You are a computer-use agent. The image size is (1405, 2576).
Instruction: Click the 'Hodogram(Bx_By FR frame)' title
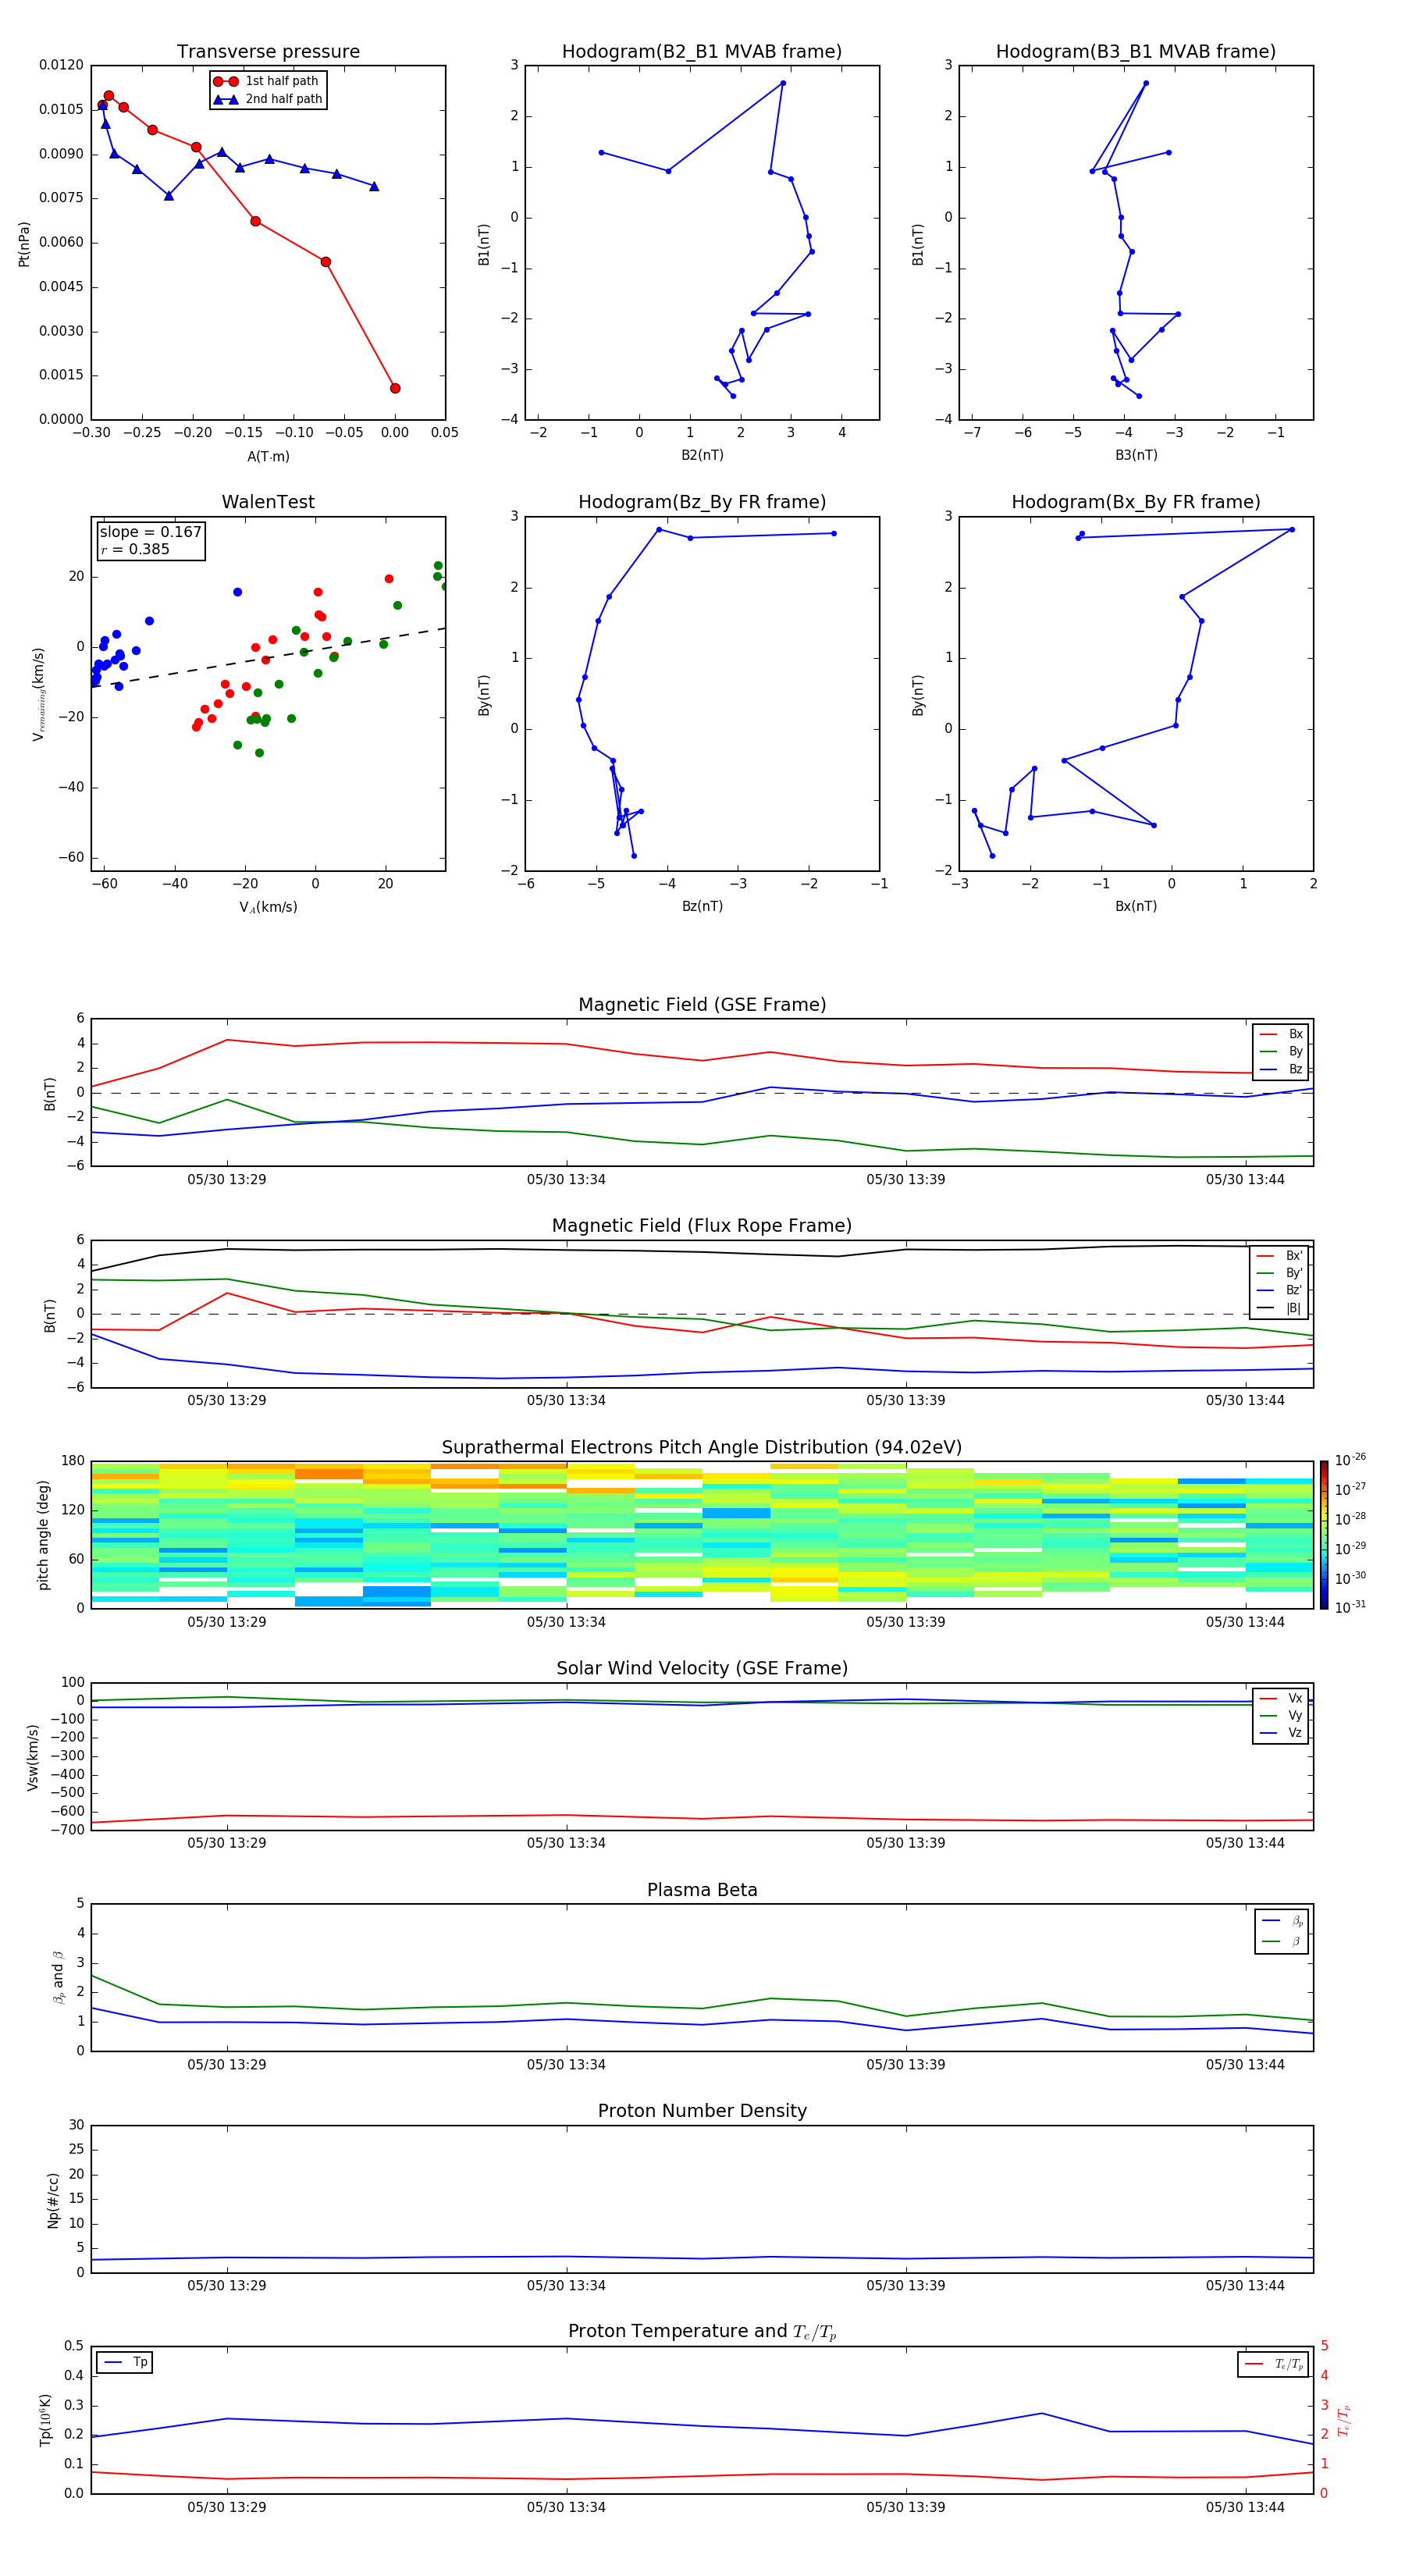coord(1136,502)
